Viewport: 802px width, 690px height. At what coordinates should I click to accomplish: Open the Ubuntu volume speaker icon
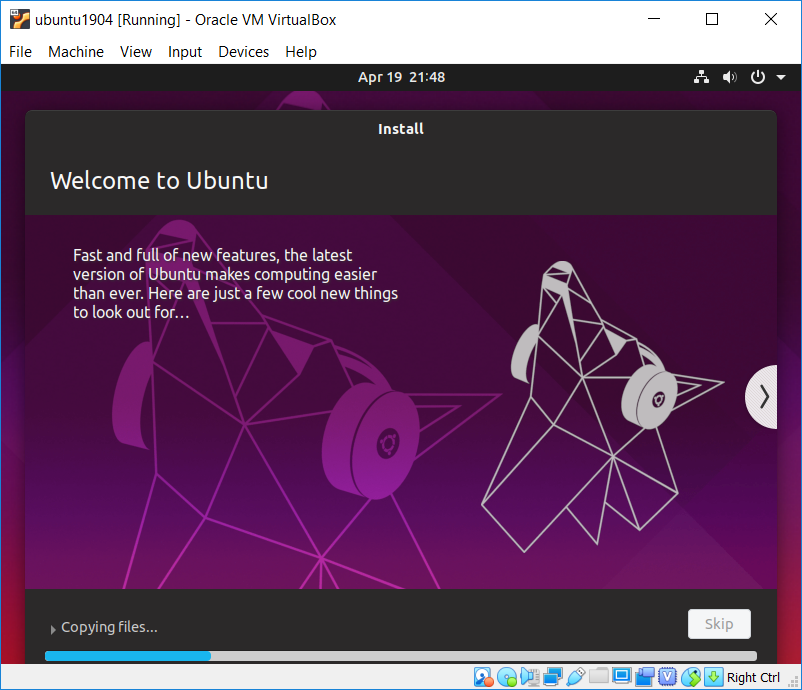[x=729, y=77]
